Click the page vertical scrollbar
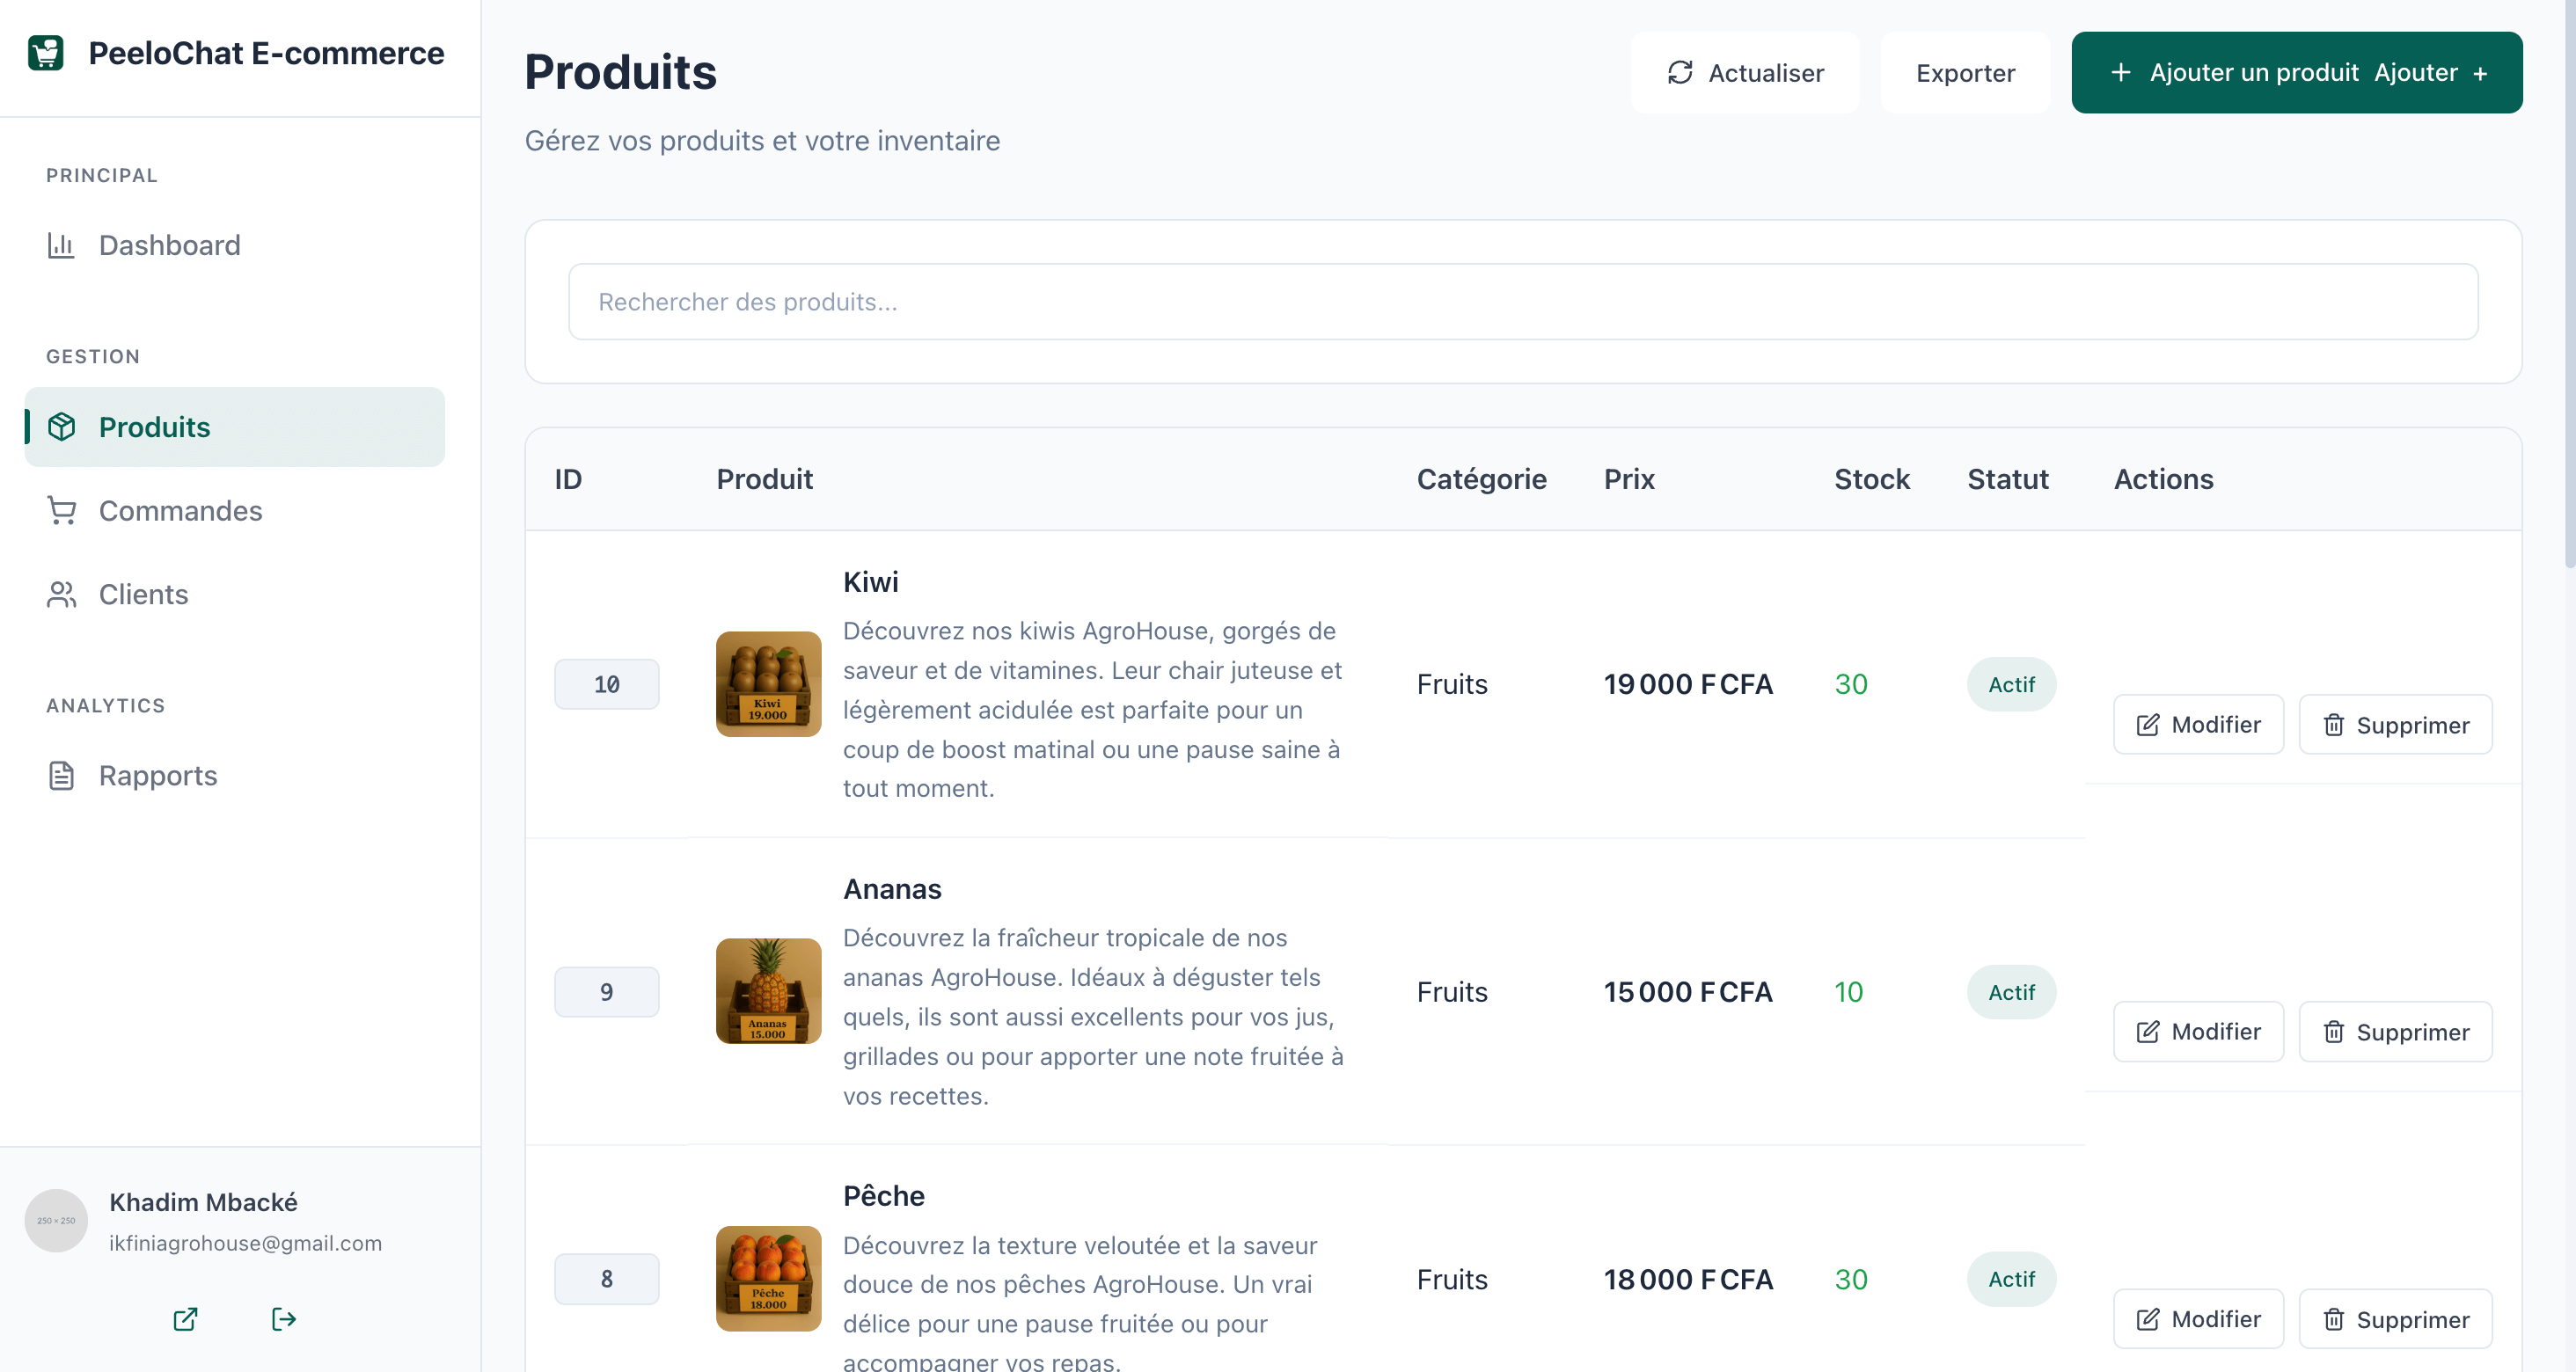2576x1372 pixels. (x=2568, y=285)
